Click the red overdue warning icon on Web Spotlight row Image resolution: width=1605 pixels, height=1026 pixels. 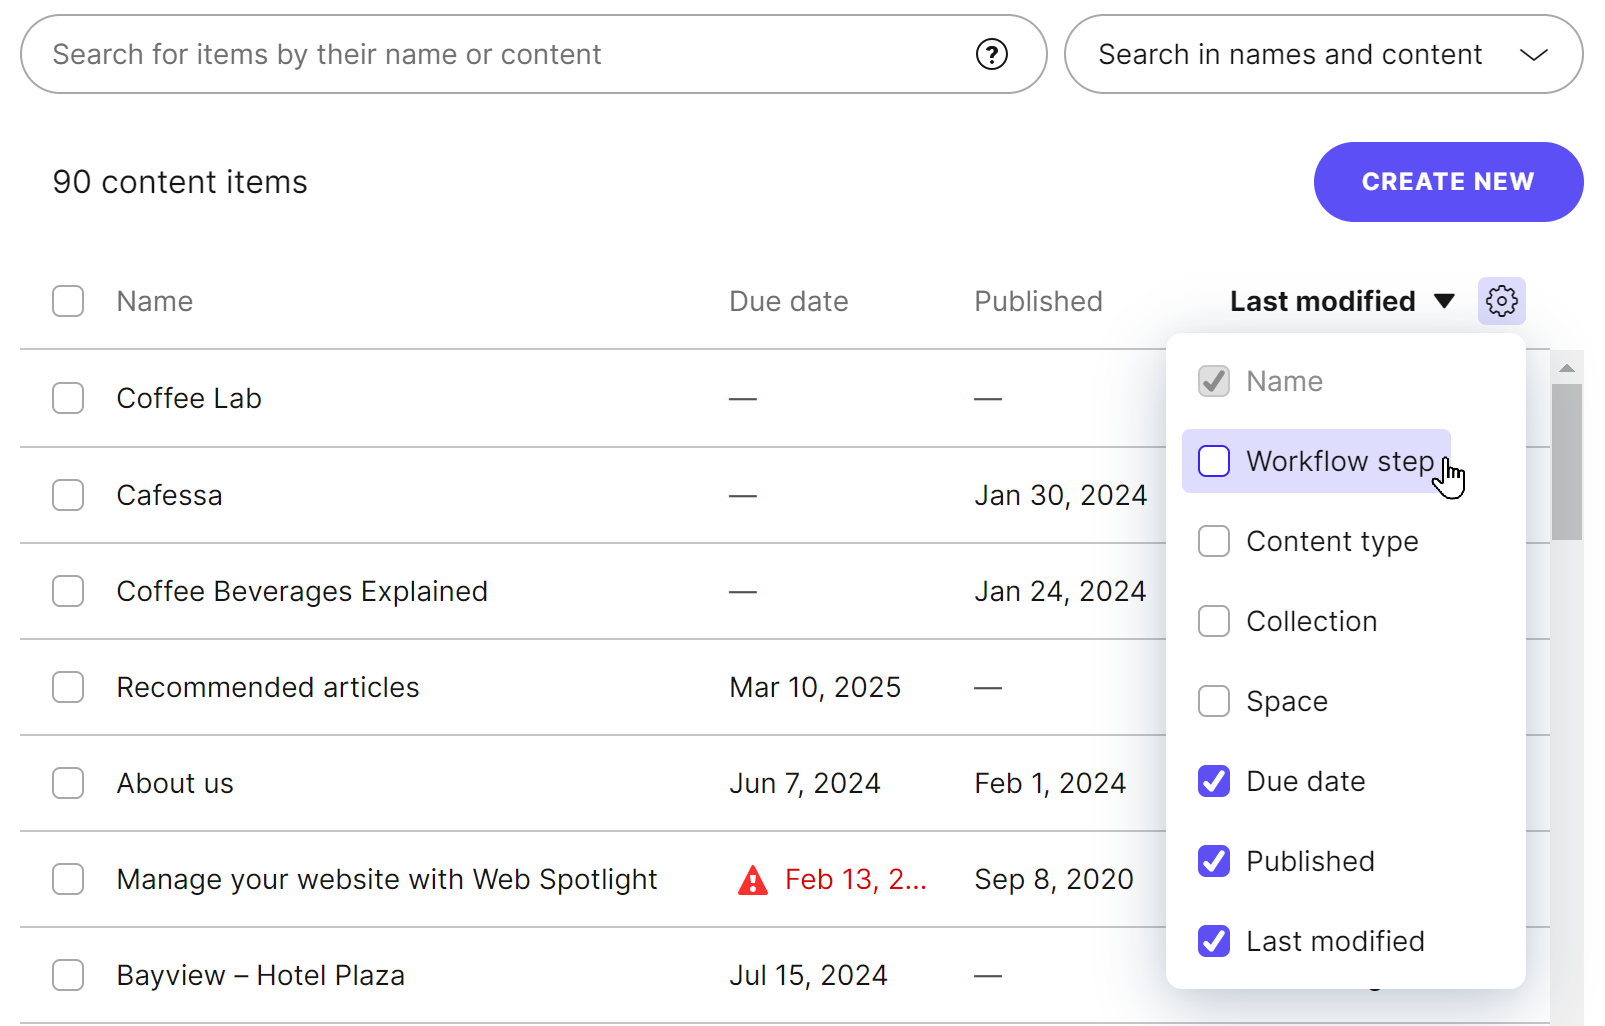coord(751,879)
